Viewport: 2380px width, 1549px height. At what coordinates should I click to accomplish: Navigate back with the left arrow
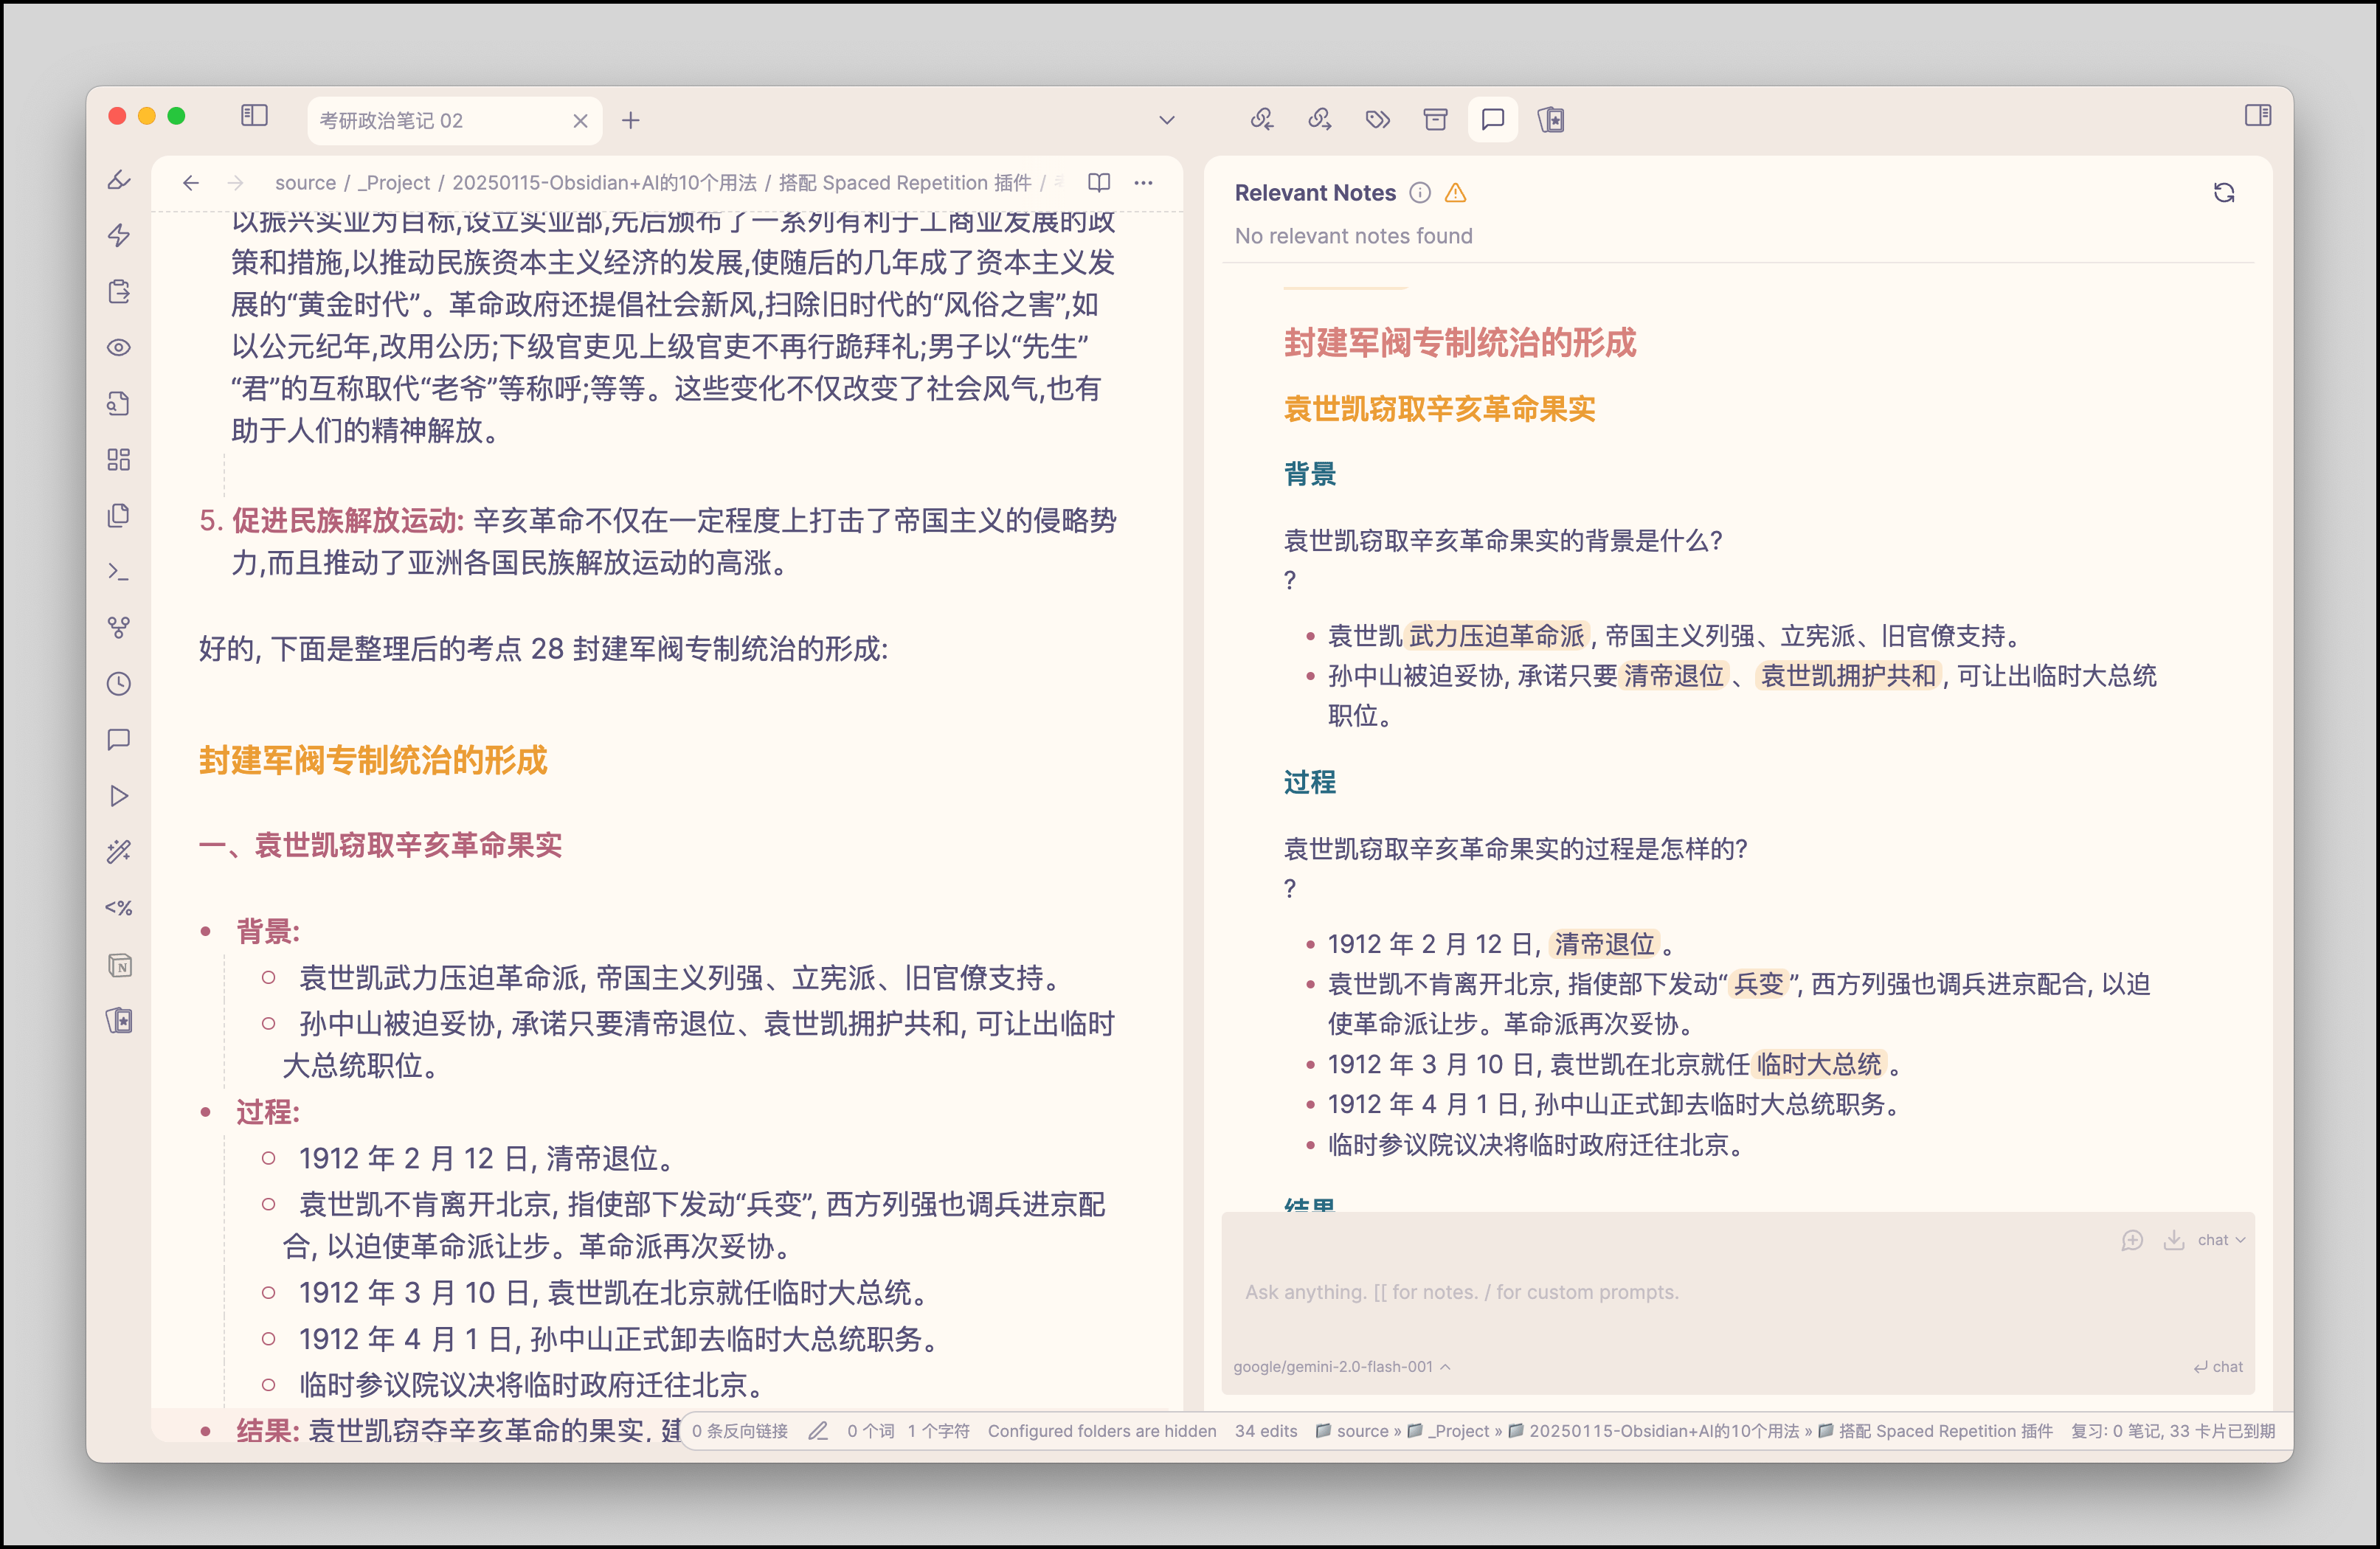(191, 183)
